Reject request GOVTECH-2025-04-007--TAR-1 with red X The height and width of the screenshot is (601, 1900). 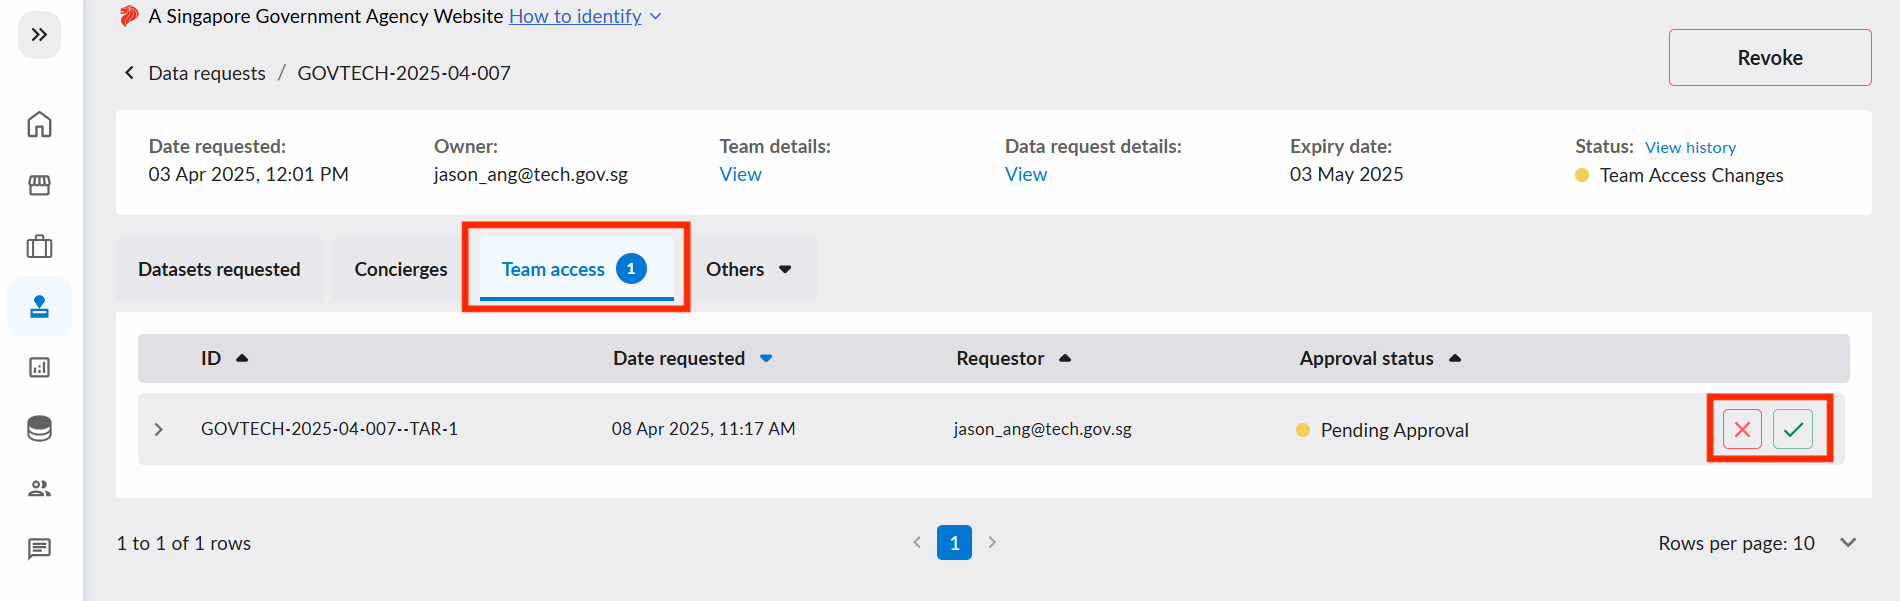tap(1742, 429)
